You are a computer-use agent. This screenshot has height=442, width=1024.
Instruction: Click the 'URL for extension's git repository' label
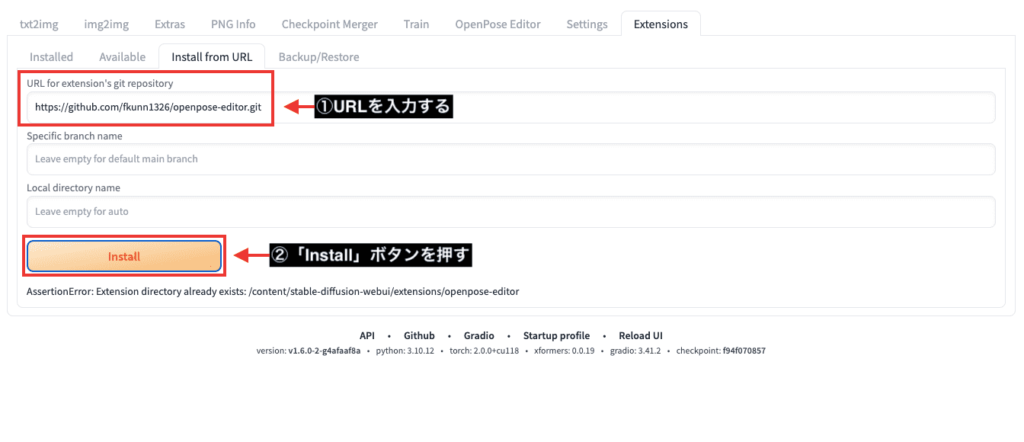click(x=100, y=83)
